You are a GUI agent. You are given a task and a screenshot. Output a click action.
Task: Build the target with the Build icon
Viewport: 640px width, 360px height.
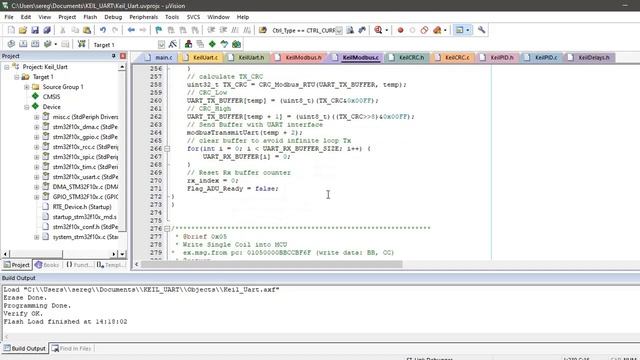[23, 44]
